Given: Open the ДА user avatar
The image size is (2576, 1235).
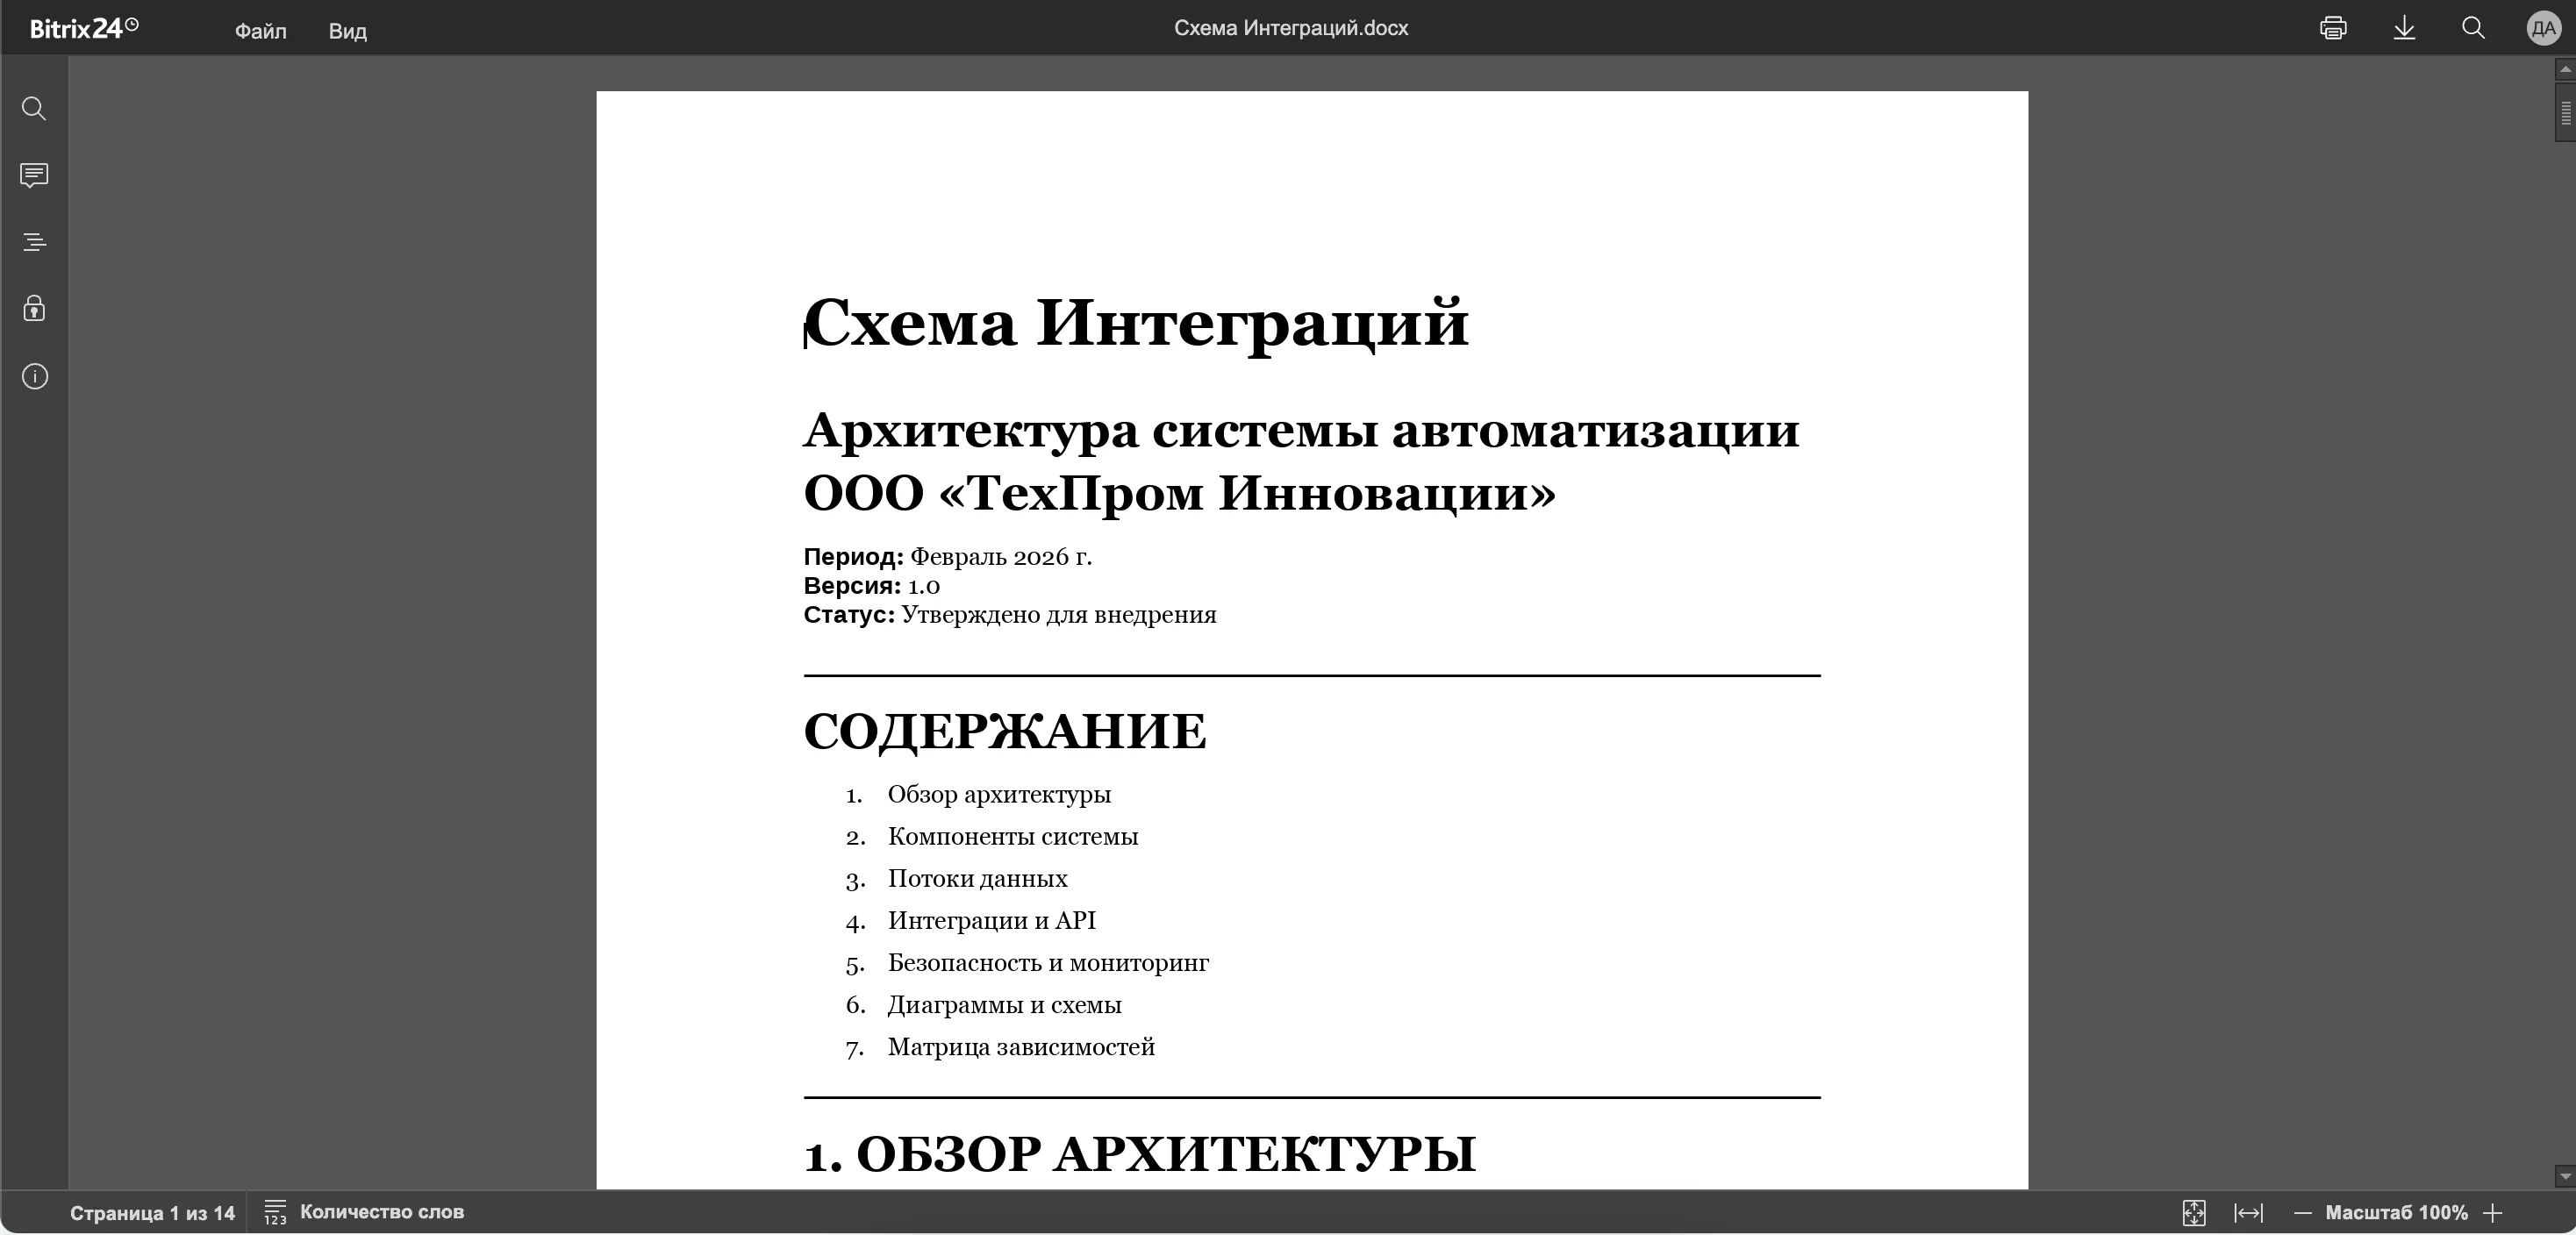Looking at the screenshot, I should click(2543, 28).
